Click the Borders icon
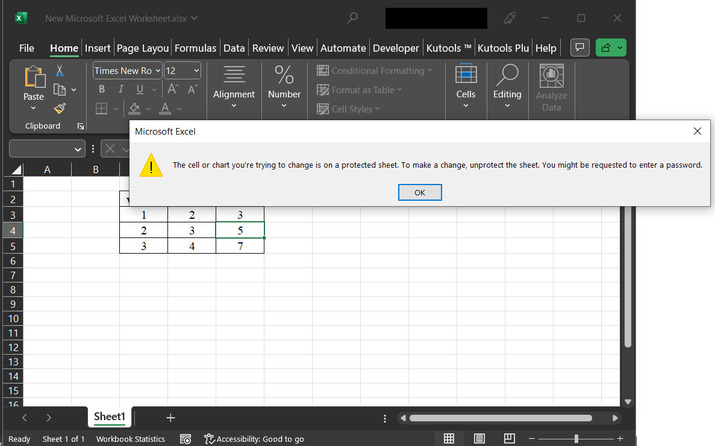 [101, 109]
